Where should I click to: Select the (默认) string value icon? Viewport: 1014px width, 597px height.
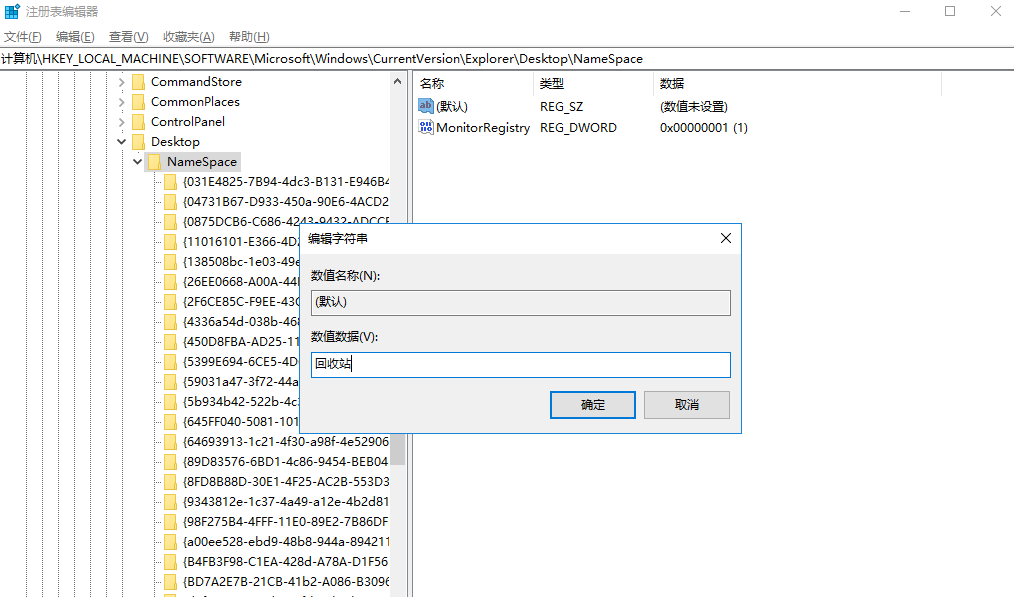click(426, 107)
